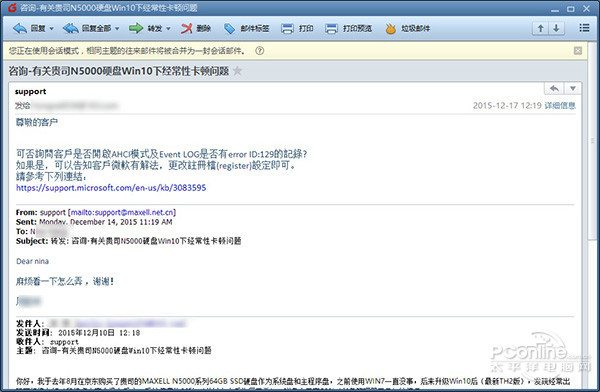Dismiss the conversation mode notice bar
Image resolution: width=600 pixels, height=392 pixels.
578,51
